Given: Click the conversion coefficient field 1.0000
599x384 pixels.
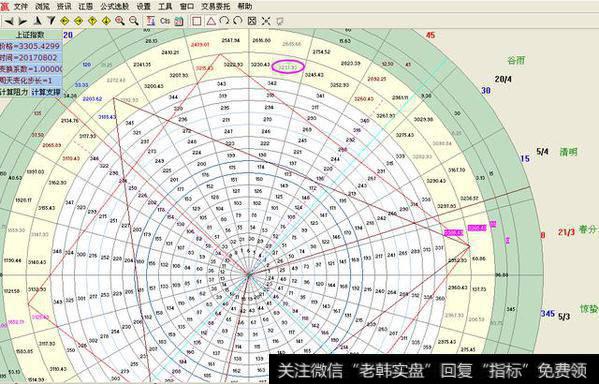Looking at the screenshot, I should click(30, 69).
